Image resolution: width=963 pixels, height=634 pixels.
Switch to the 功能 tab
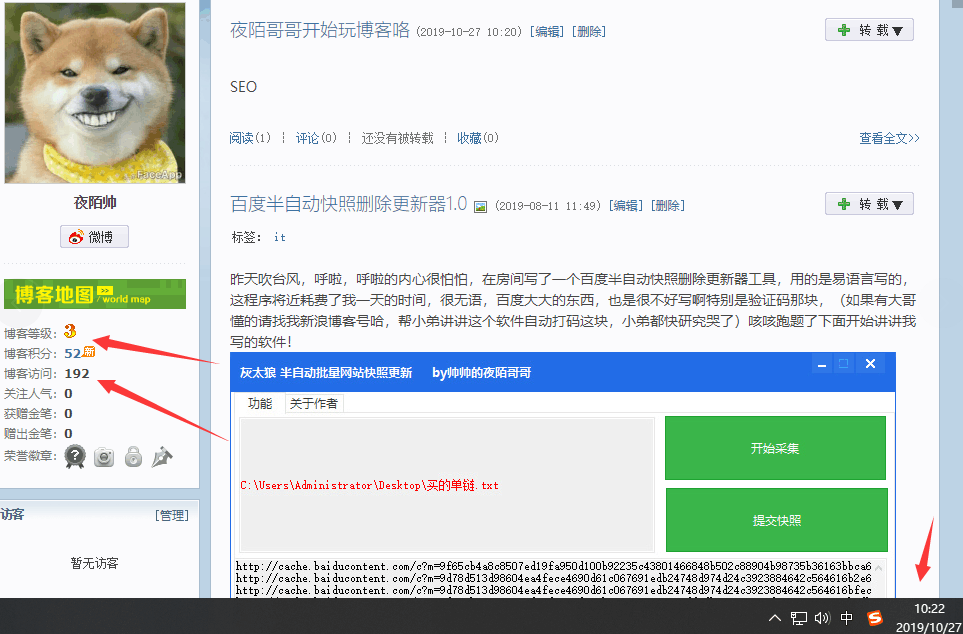(259, 403)
